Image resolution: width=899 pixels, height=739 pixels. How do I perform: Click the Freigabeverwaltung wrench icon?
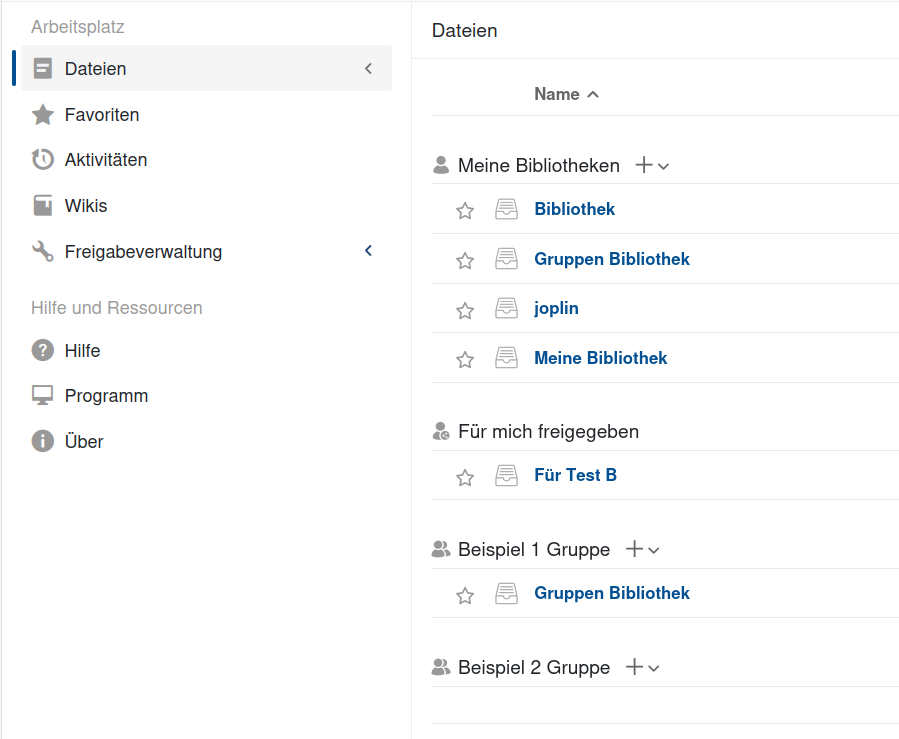click(40, 251)
